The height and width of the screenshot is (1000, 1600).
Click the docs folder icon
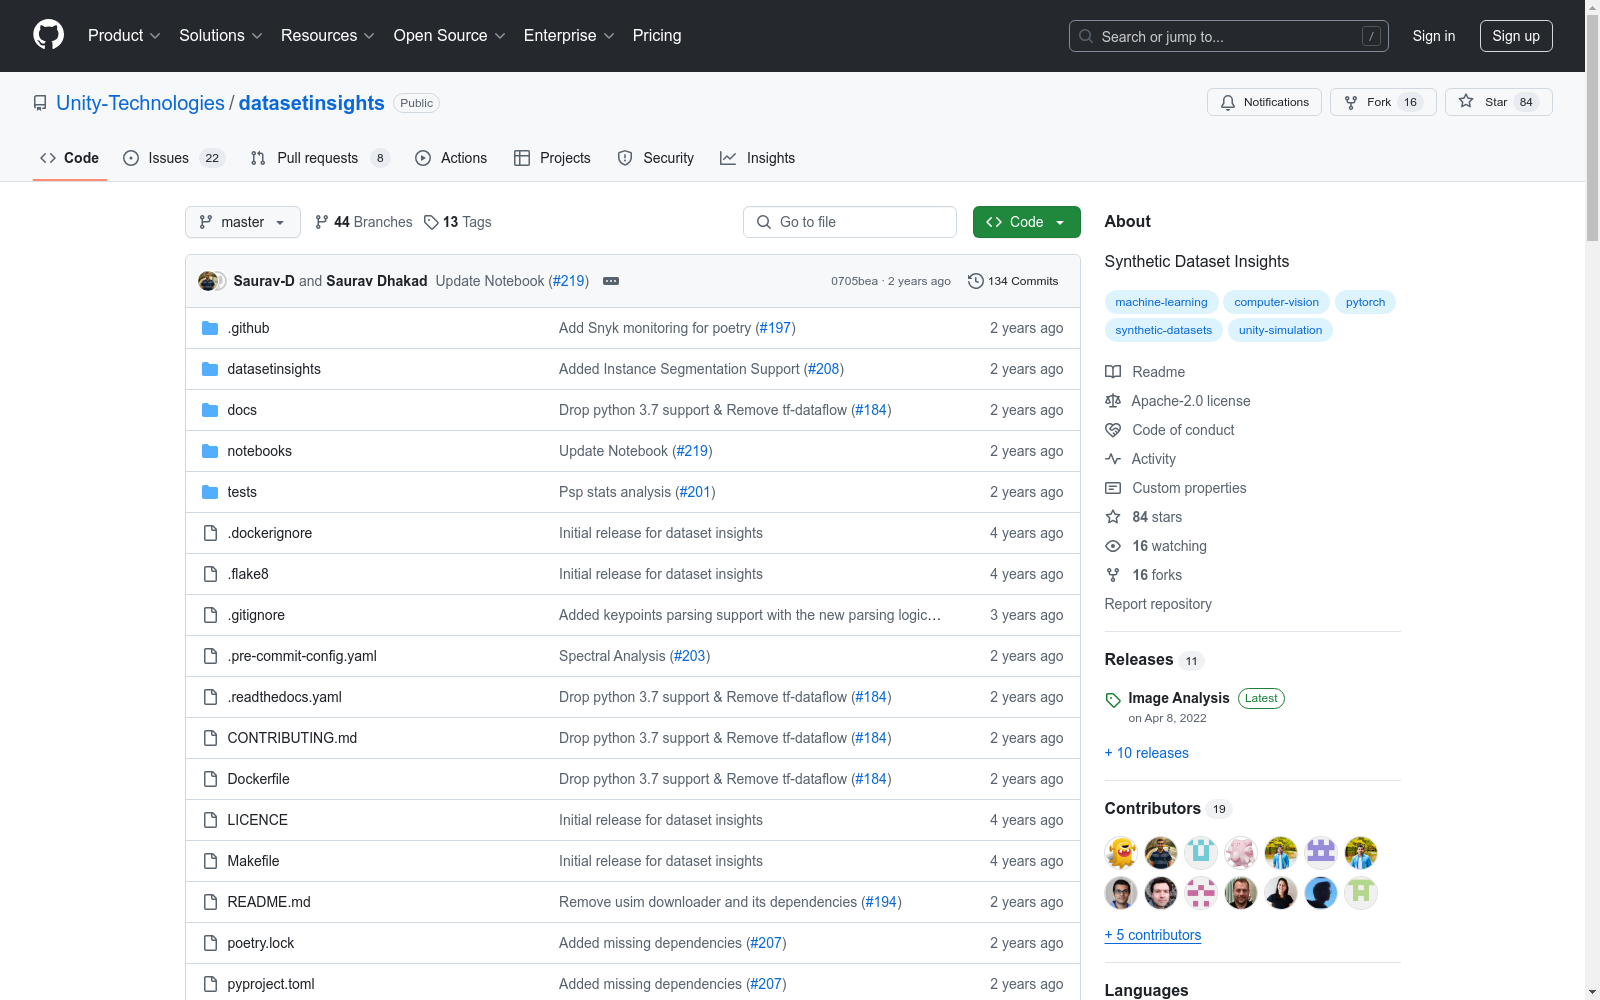tap(210, 410)
